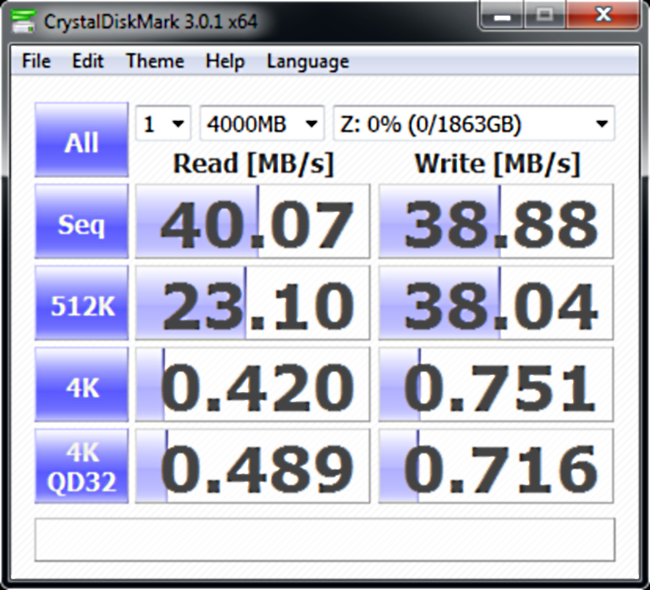
Task: Click the Seq read result 40.07
Action: (x=252, y=221)
